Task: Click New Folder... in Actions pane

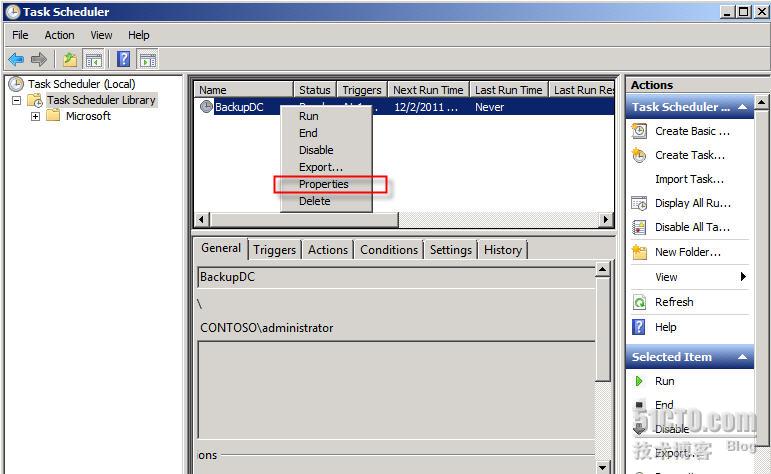Action: pos(688,252)
